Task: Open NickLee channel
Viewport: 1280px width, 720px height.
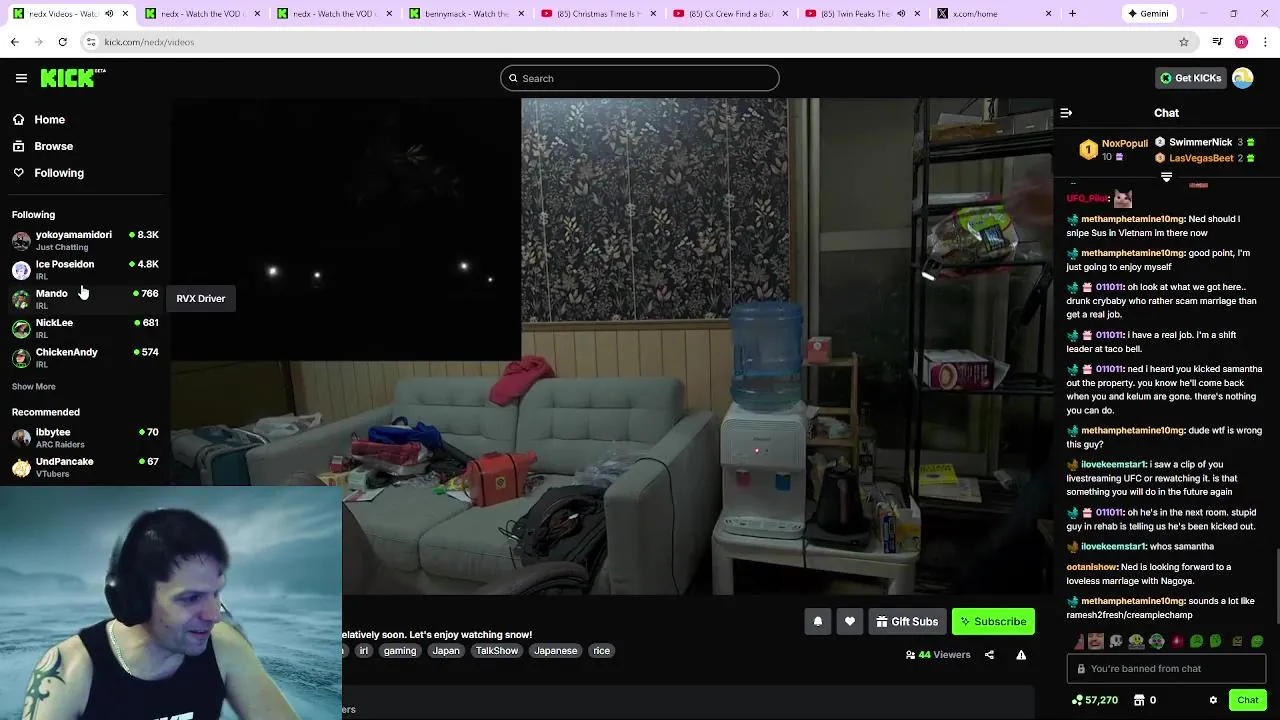Action: tap(85, 328)
